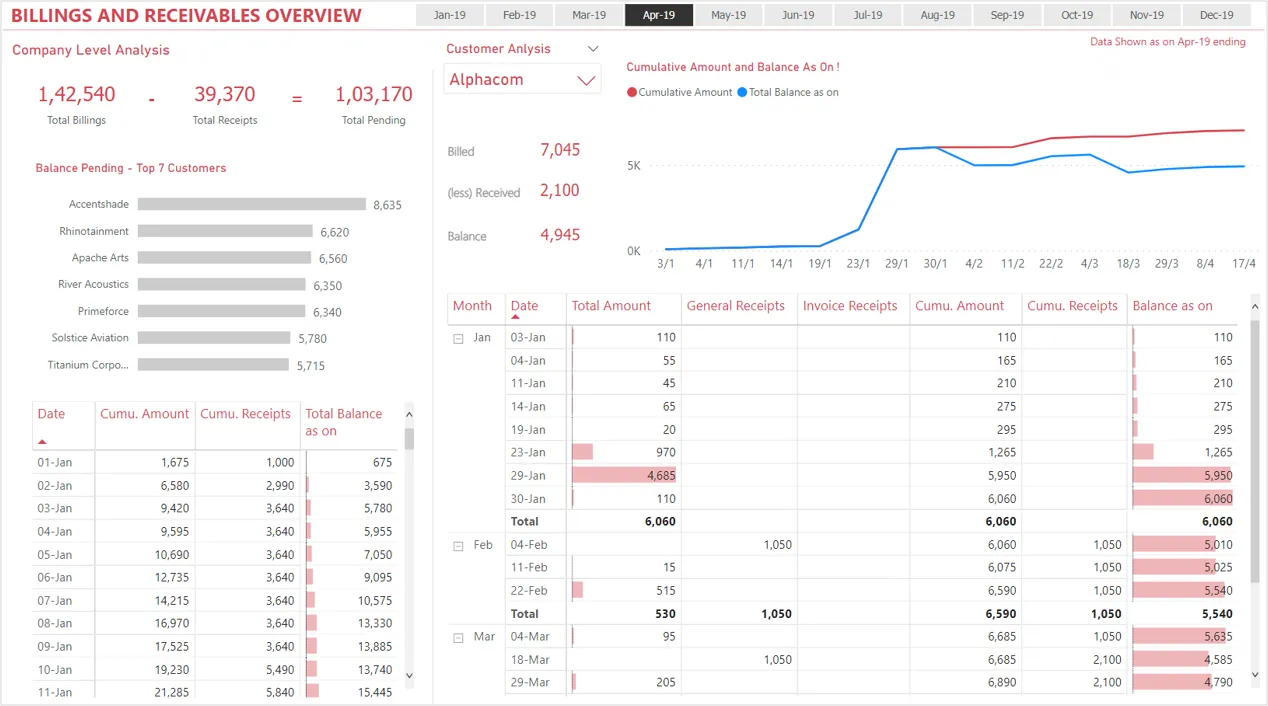Click the Rhinotainment bar in chart
Screen dimensions: 1268x706
click(225, 231)
